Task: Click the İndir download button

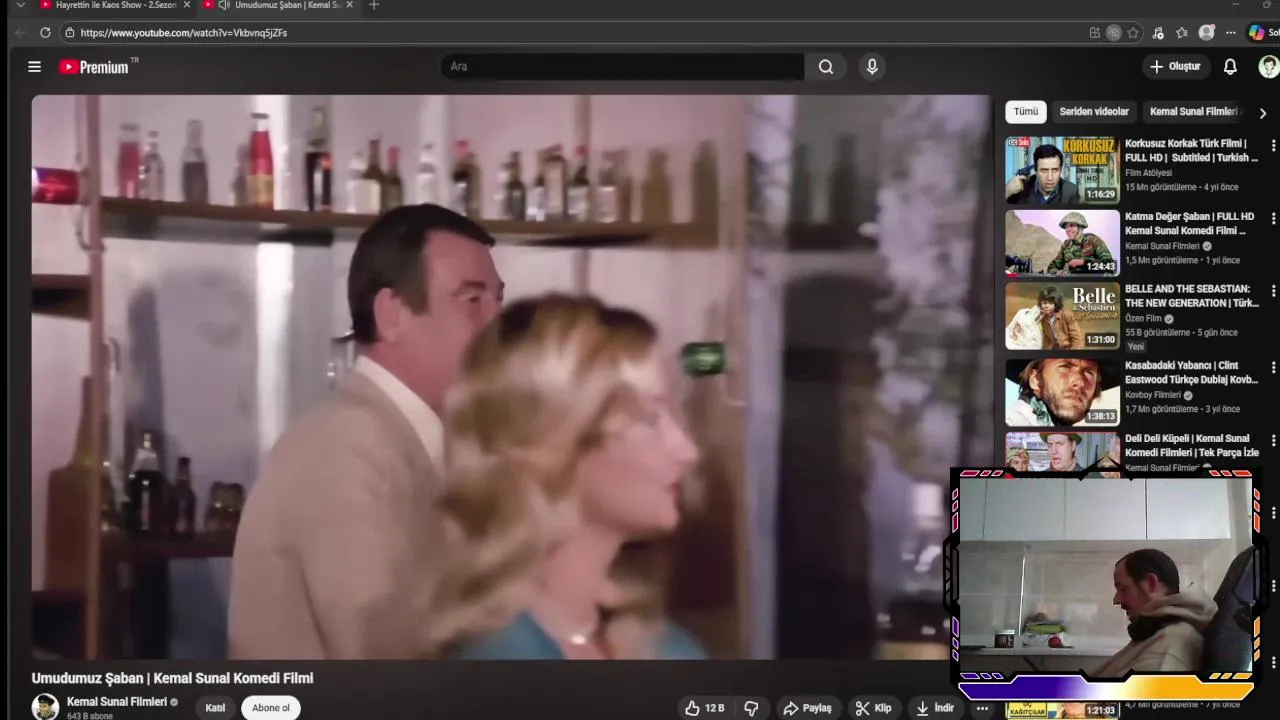Action: click(934, 708)
